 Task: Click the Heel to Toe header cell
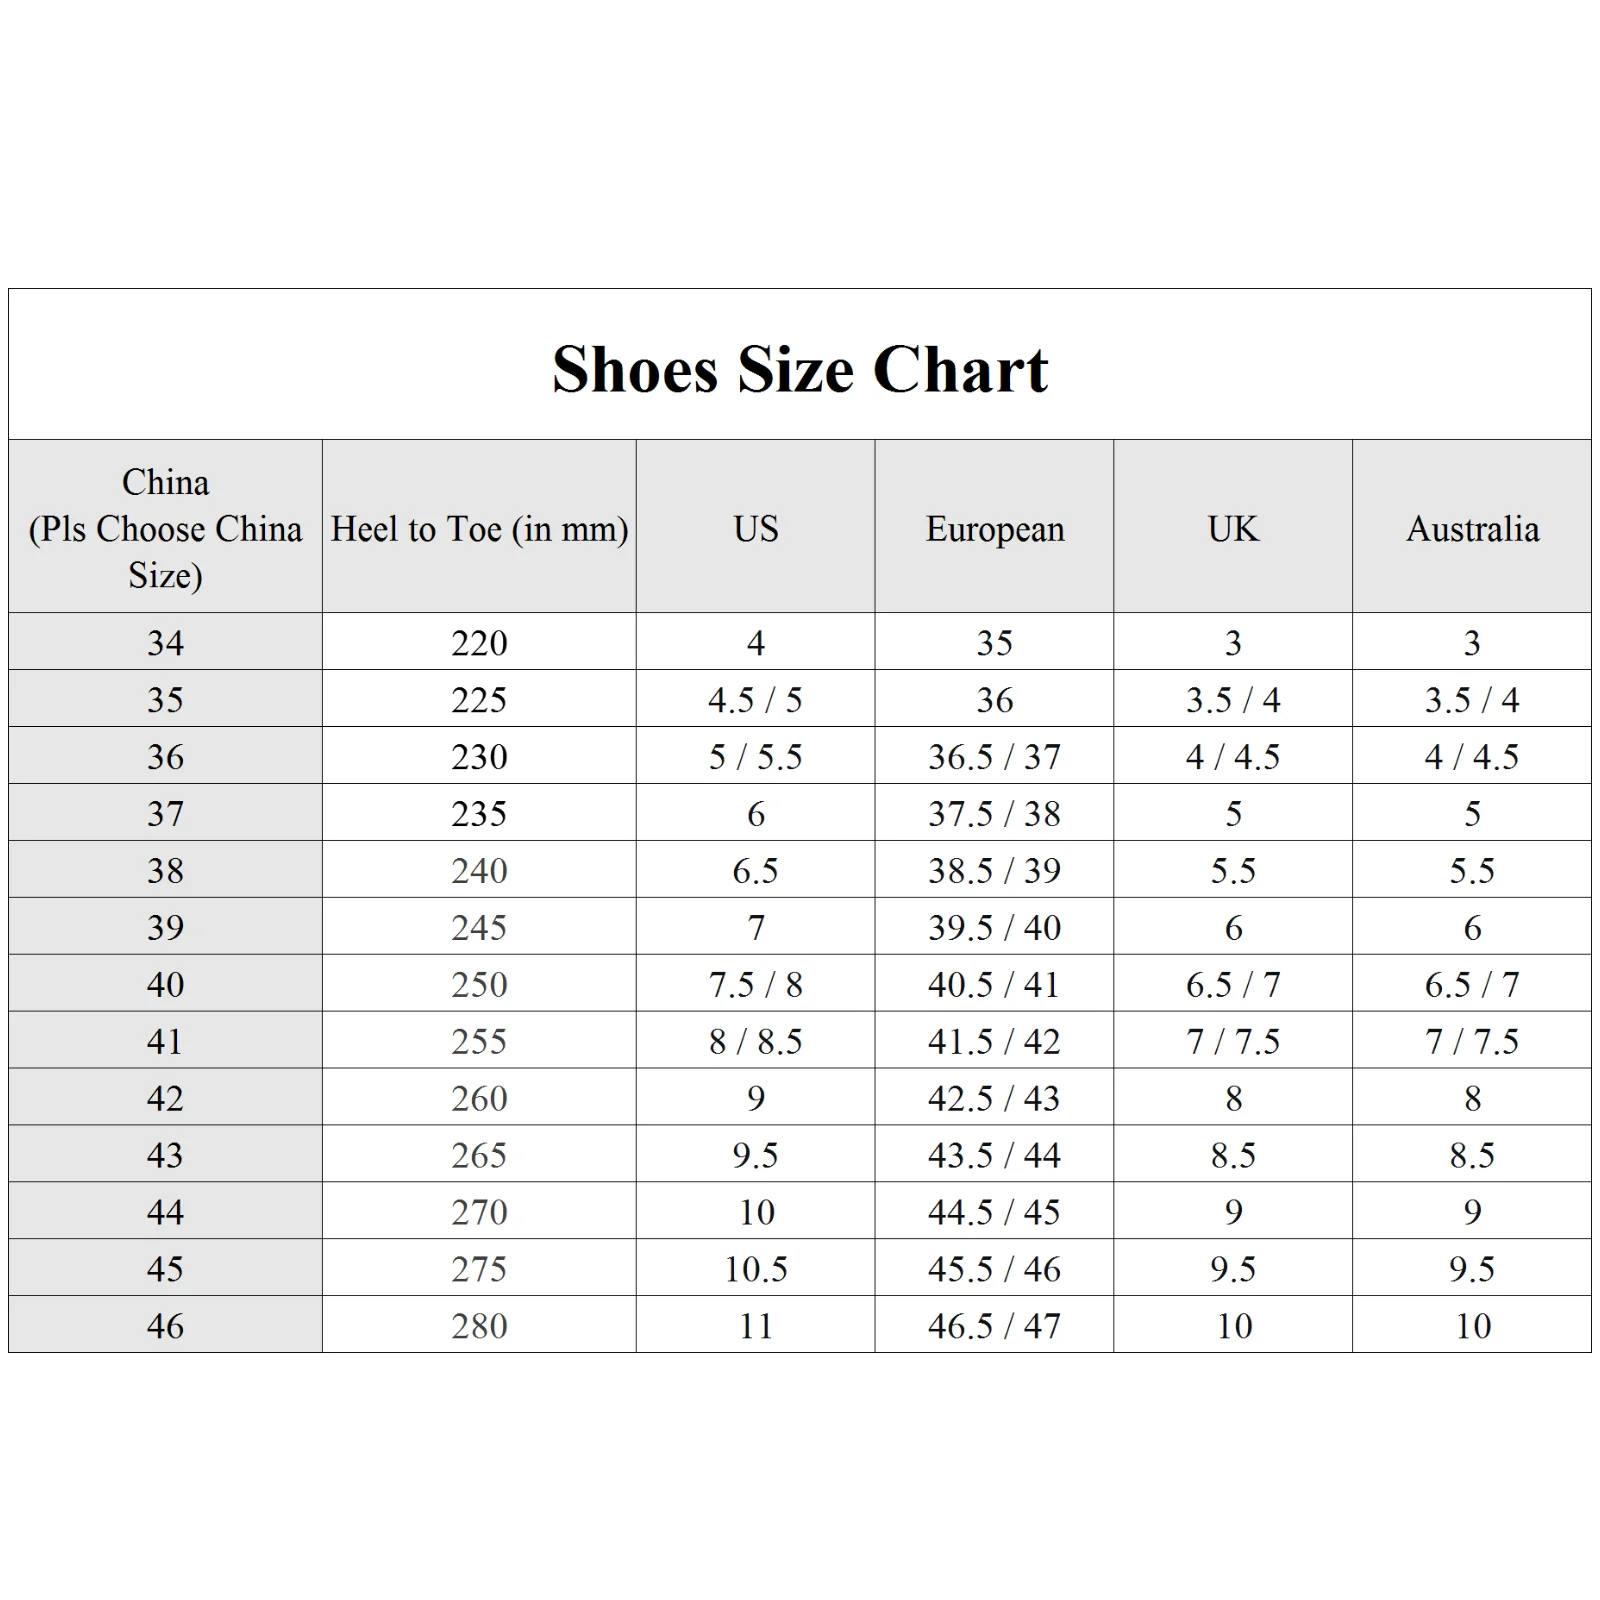coord(479,528)
